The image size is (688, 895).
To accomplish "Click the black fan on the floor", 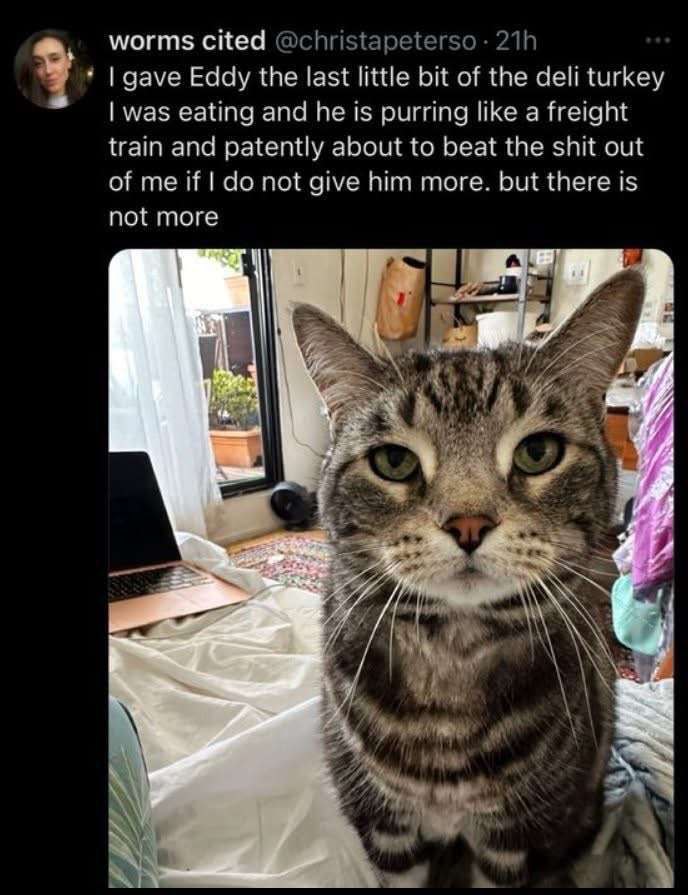I will pos(293,504).
